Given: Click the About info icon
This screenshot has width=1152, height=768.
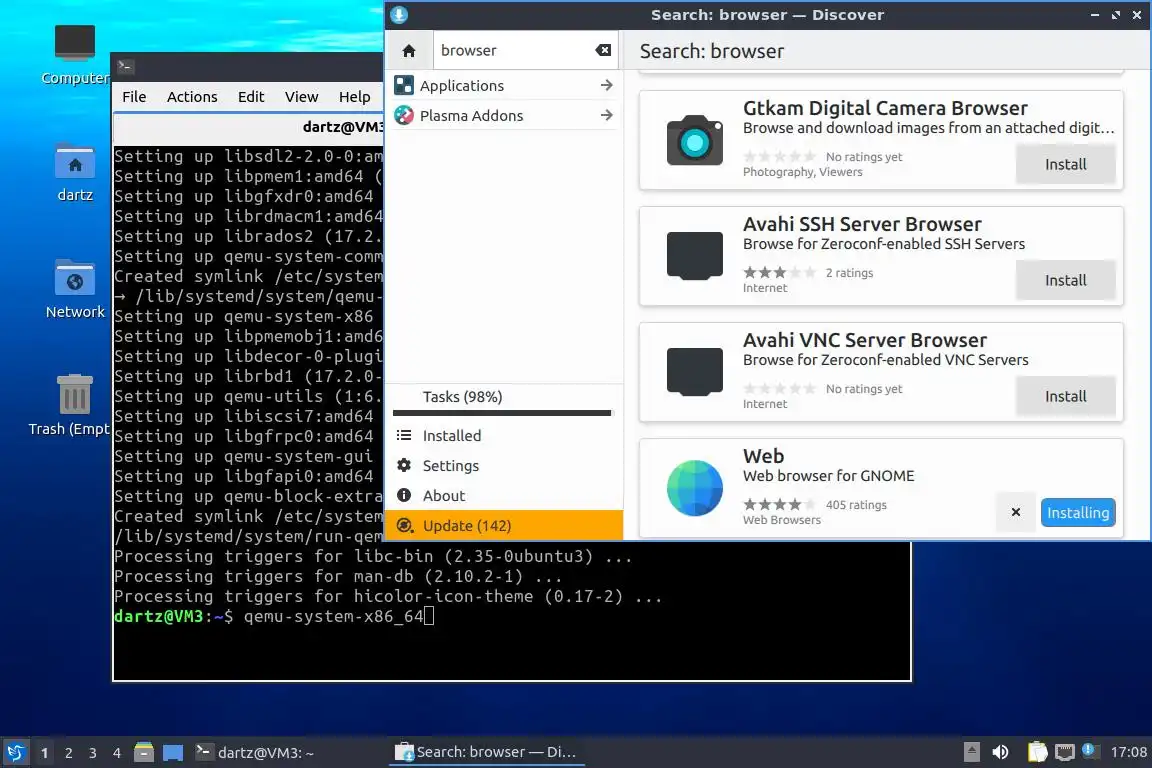Looking at the screenshot, I should 404,495.
